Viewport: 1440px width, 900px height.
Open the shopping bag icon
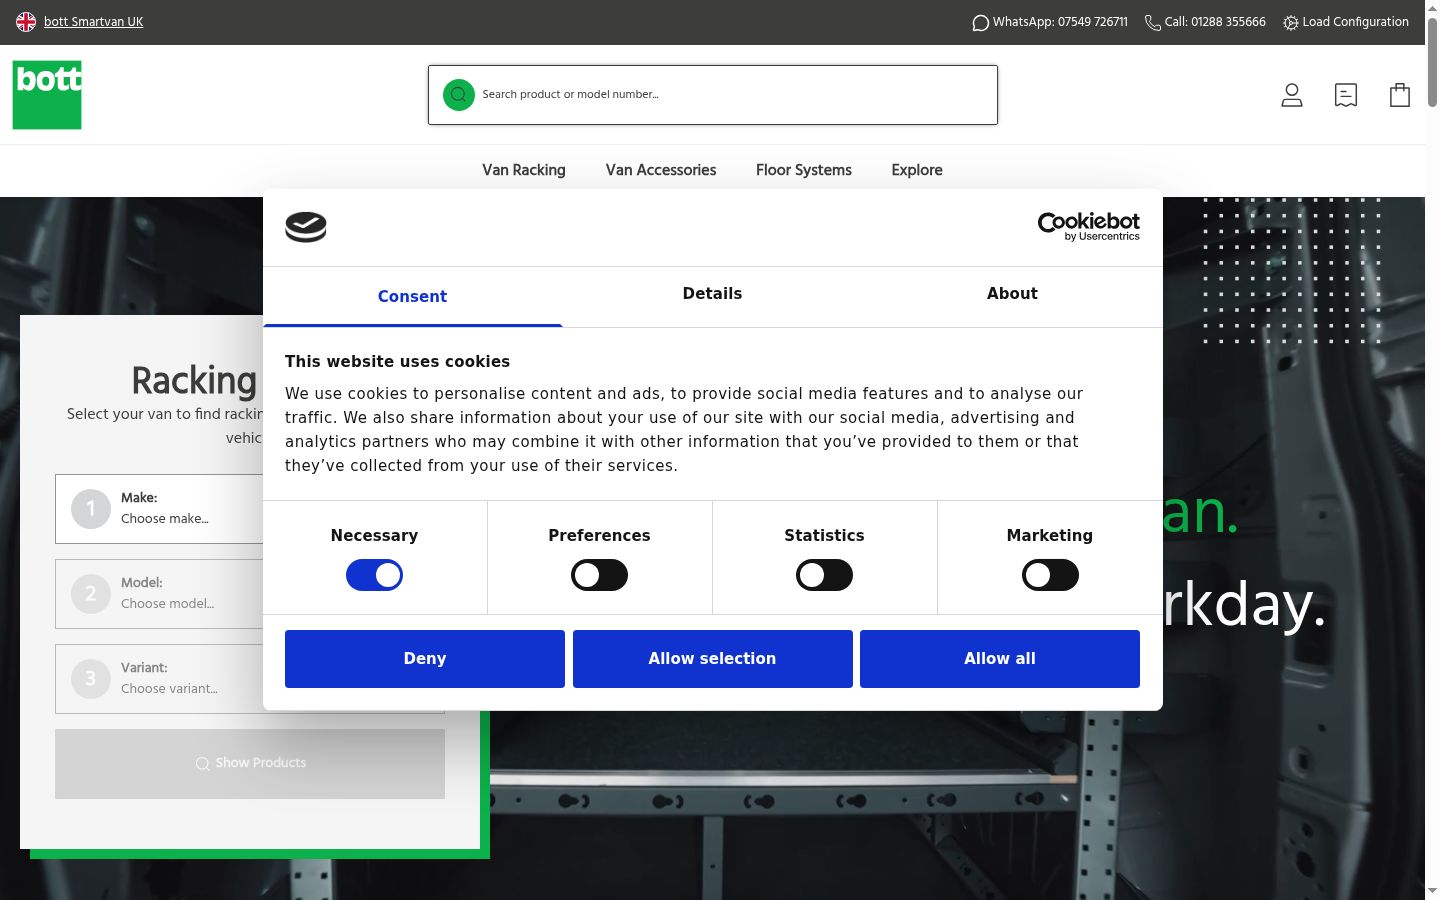point(1400,95)
